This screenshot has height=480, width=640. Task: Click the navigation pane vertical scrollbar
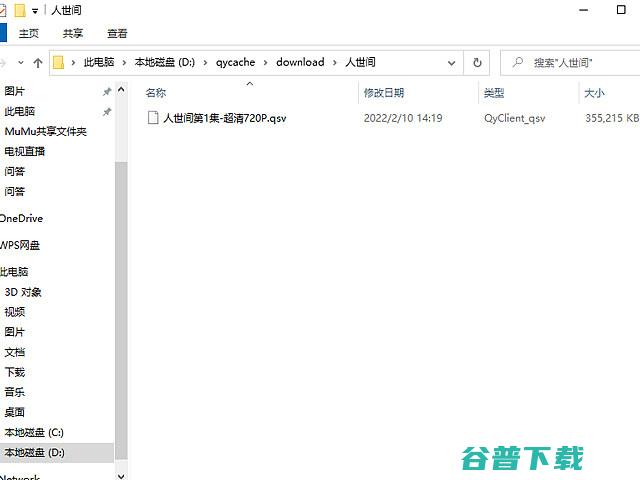point(122,300)
